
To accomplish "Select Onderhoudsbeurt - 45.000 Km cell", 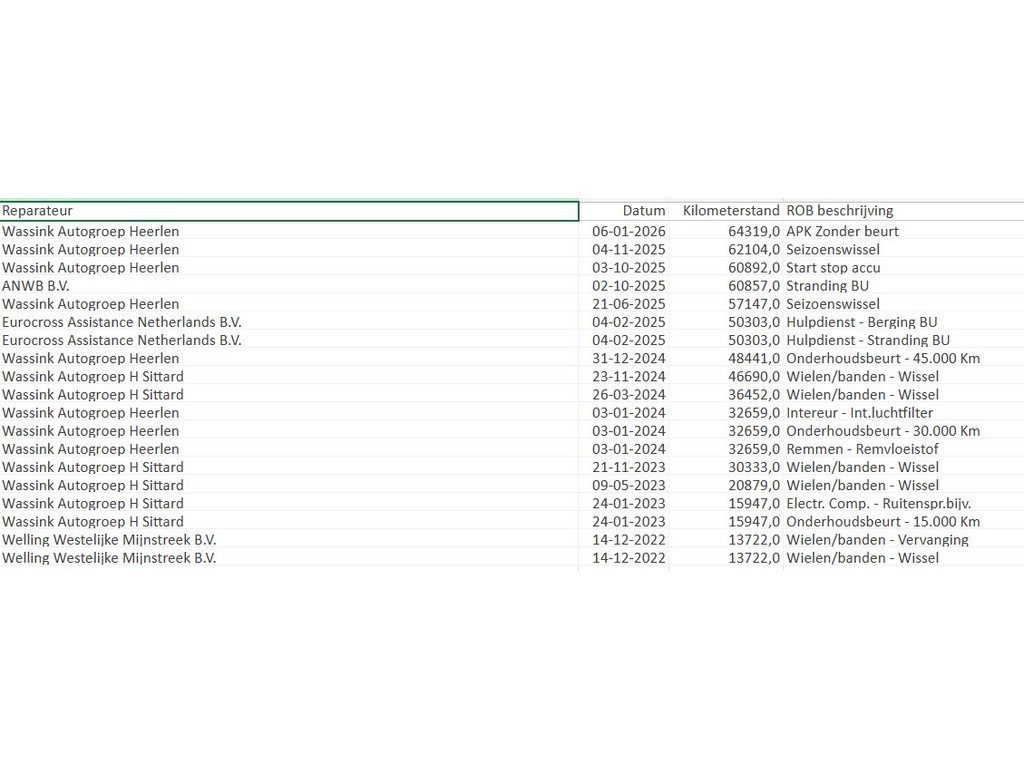I will (x=883, y=358).
